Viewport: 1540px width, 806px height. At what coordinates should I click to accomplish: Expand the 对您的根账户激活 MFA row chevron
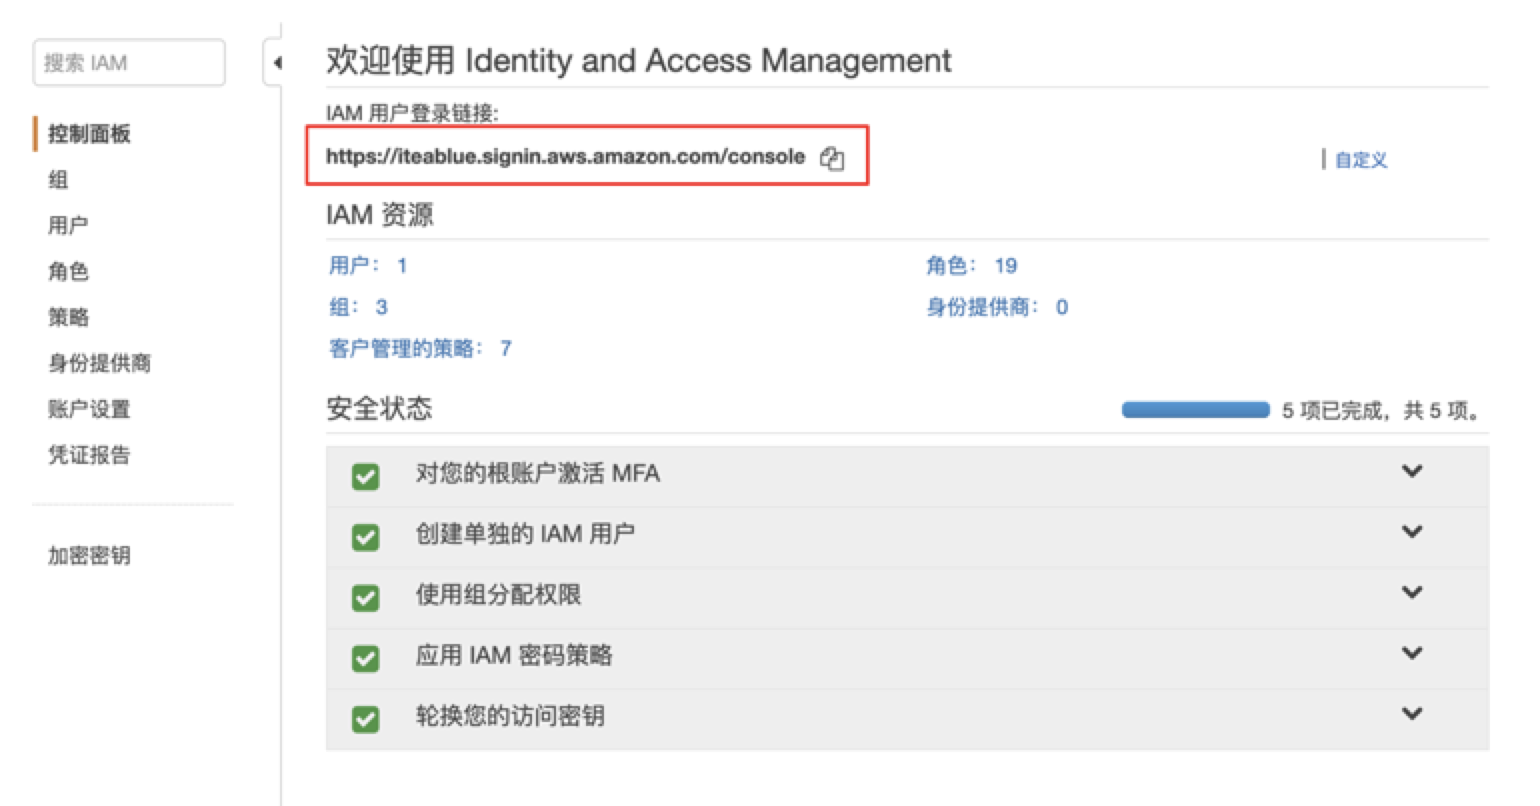click(1412, 471)
